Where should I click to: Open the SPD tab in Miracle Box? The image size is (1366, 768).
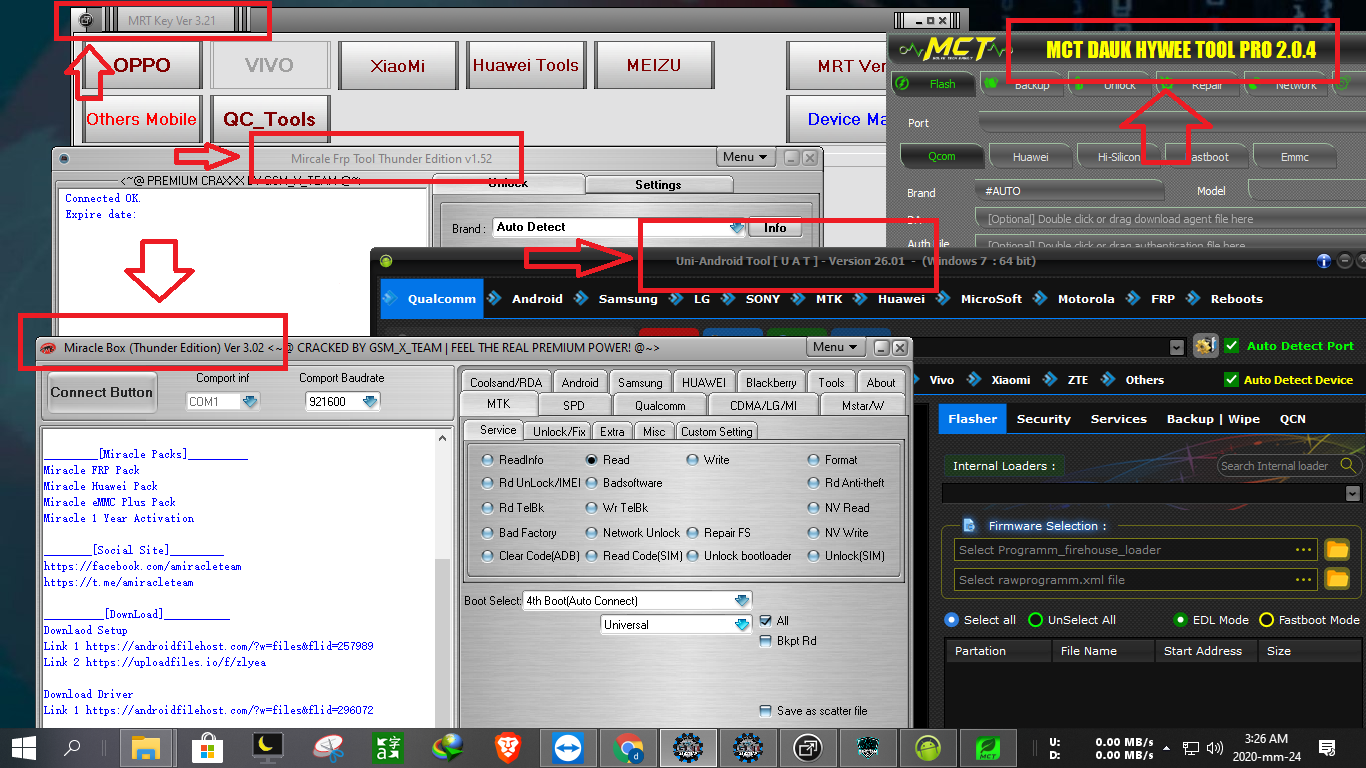click(574, 405)
